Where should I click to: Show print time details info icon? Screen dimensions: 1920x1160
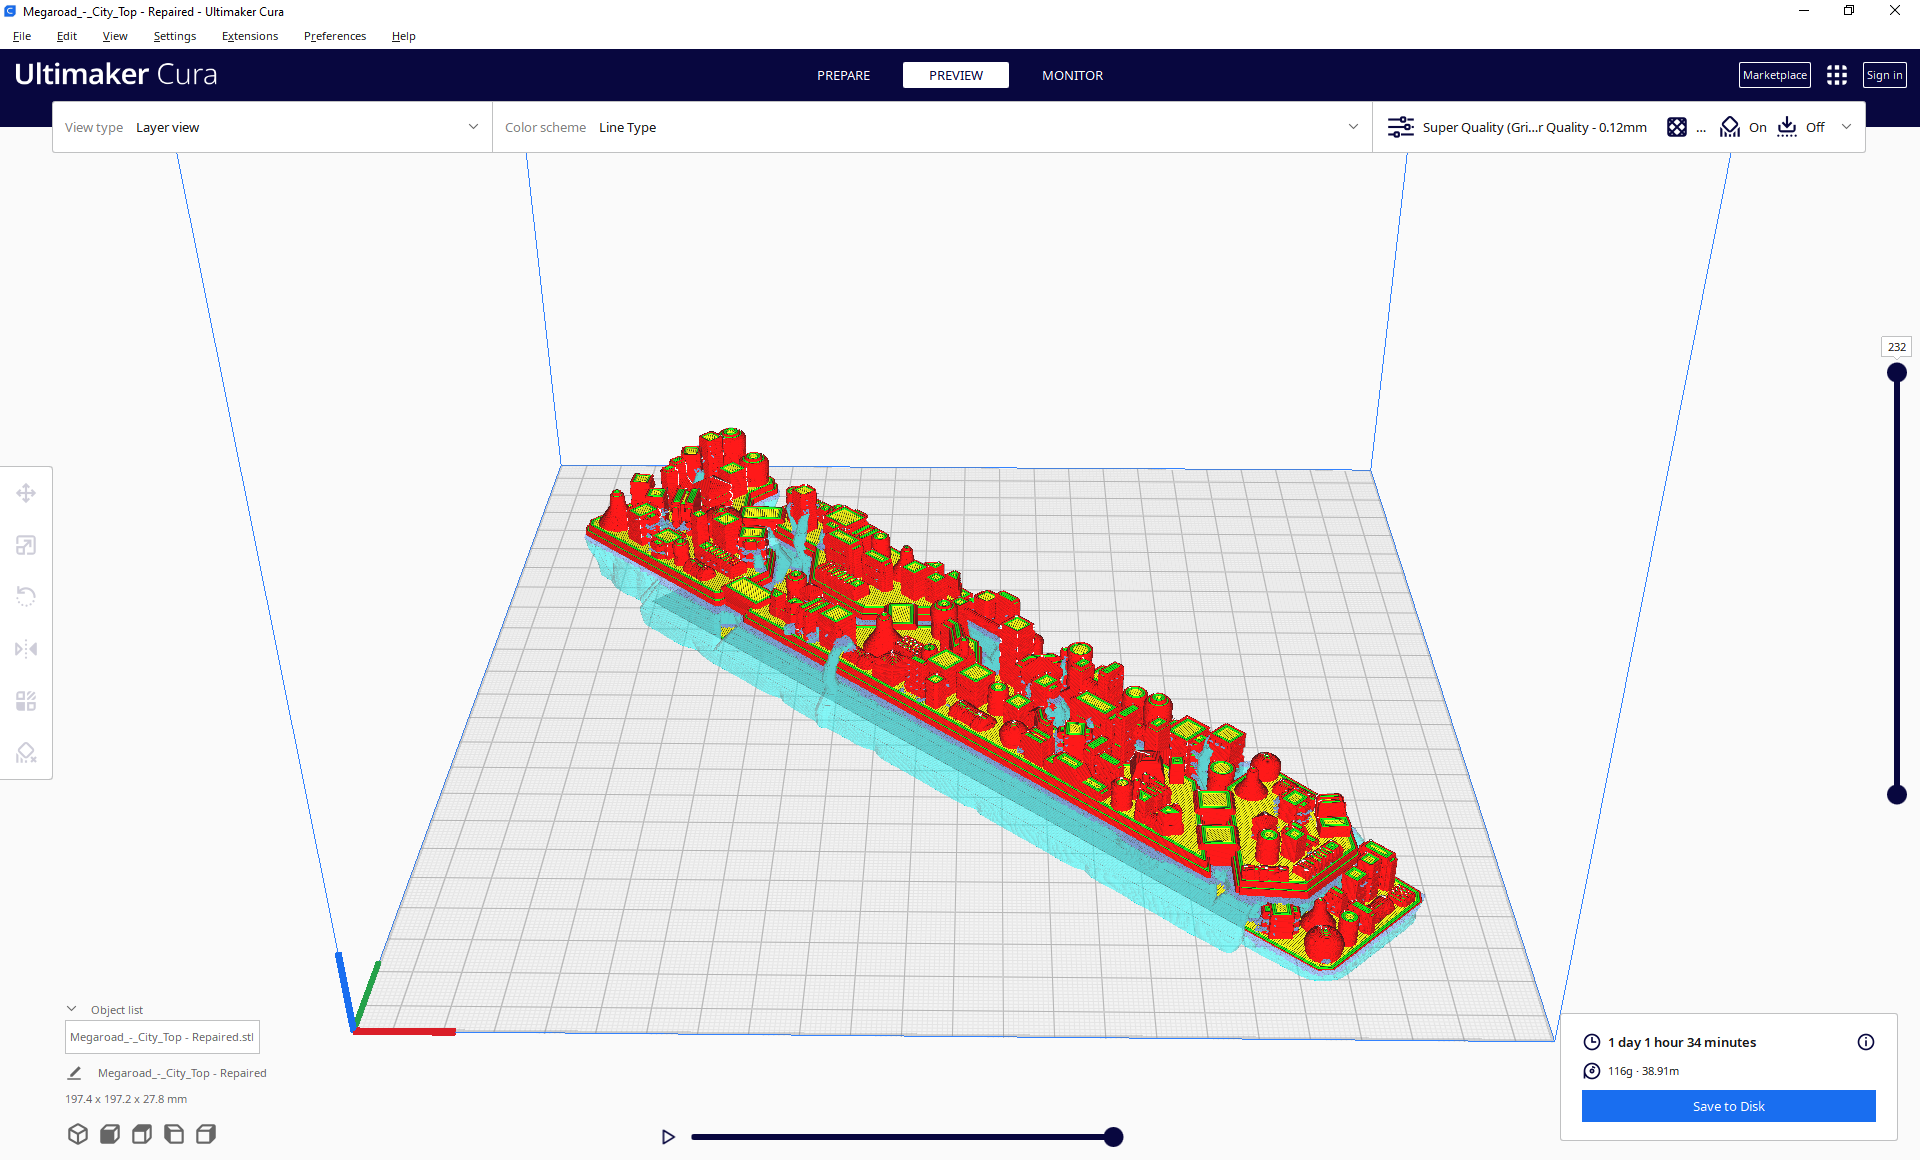point(1866,1042)
